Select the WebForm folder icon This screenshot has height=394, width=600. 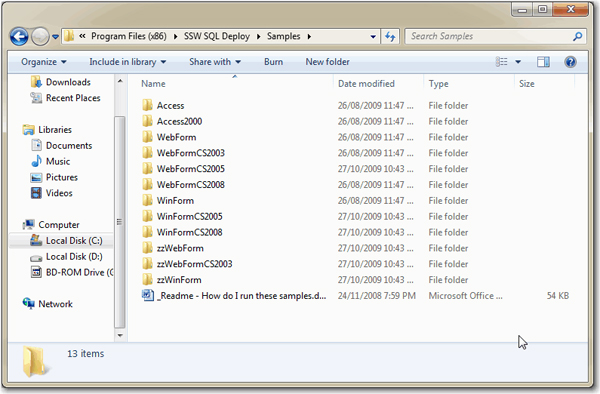[x=147, y=137]
